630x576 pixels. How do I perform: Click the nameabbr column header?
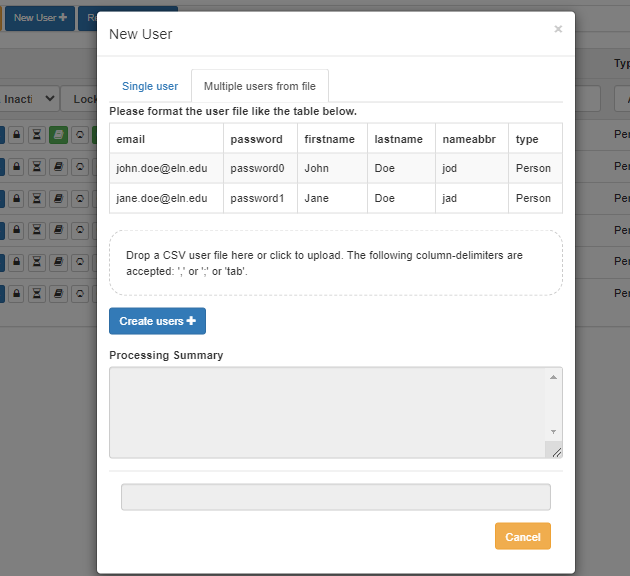[x=472, y=139]
